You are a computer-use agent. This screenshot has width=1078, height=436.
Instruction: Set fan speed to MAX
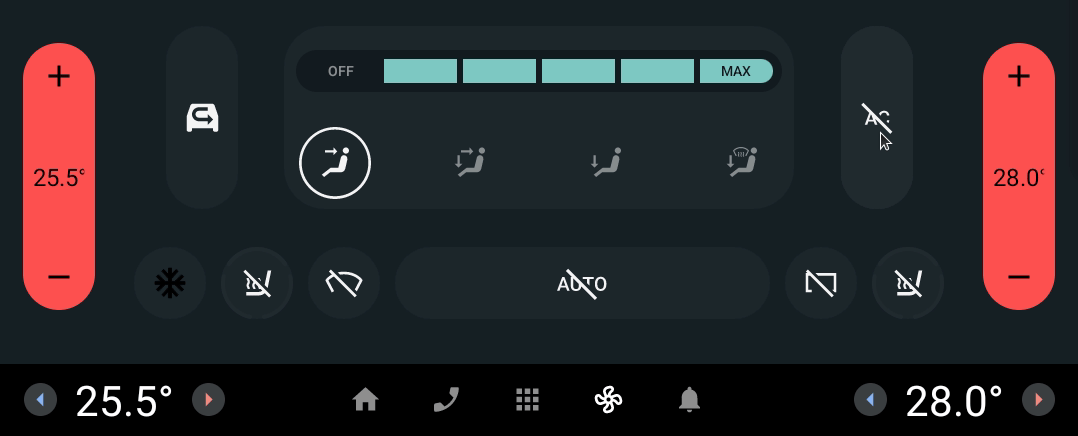(736, 71)
